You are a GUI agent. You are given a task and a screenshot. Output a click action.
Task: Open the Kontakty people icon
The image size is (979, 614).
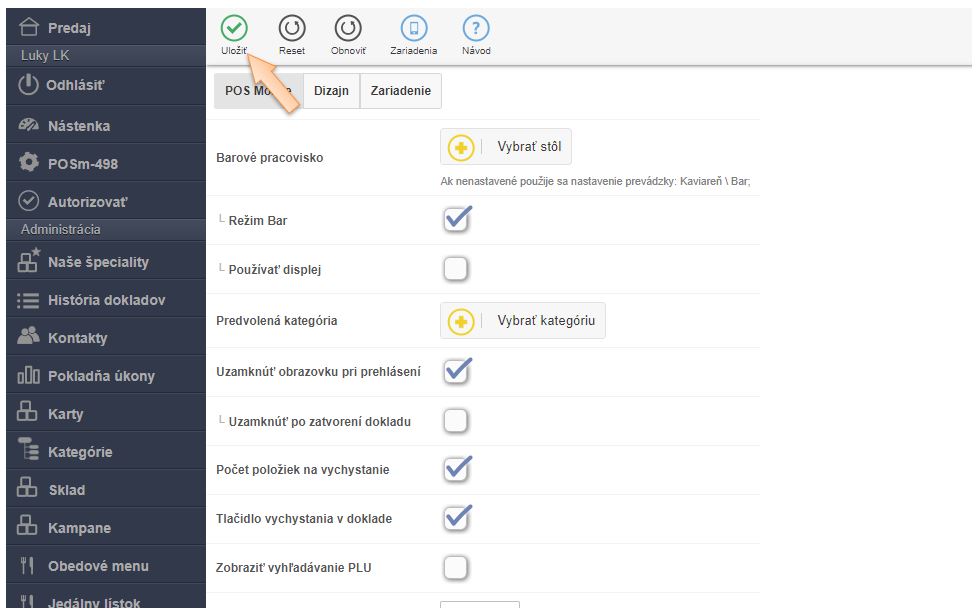click(29, 338)
